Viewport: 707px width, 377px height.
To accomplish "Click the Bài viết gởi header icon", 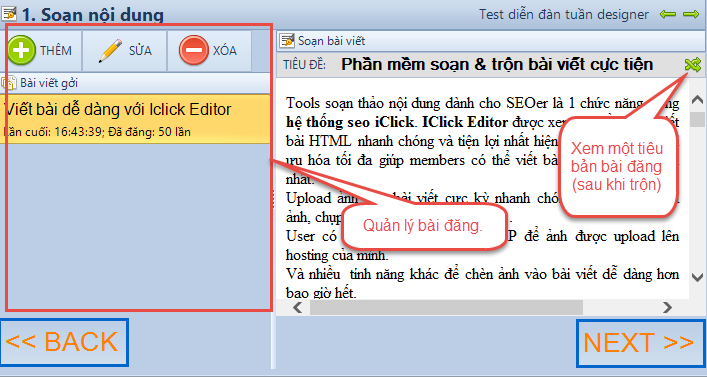I will pyautogui.click(x=9, y=83).
